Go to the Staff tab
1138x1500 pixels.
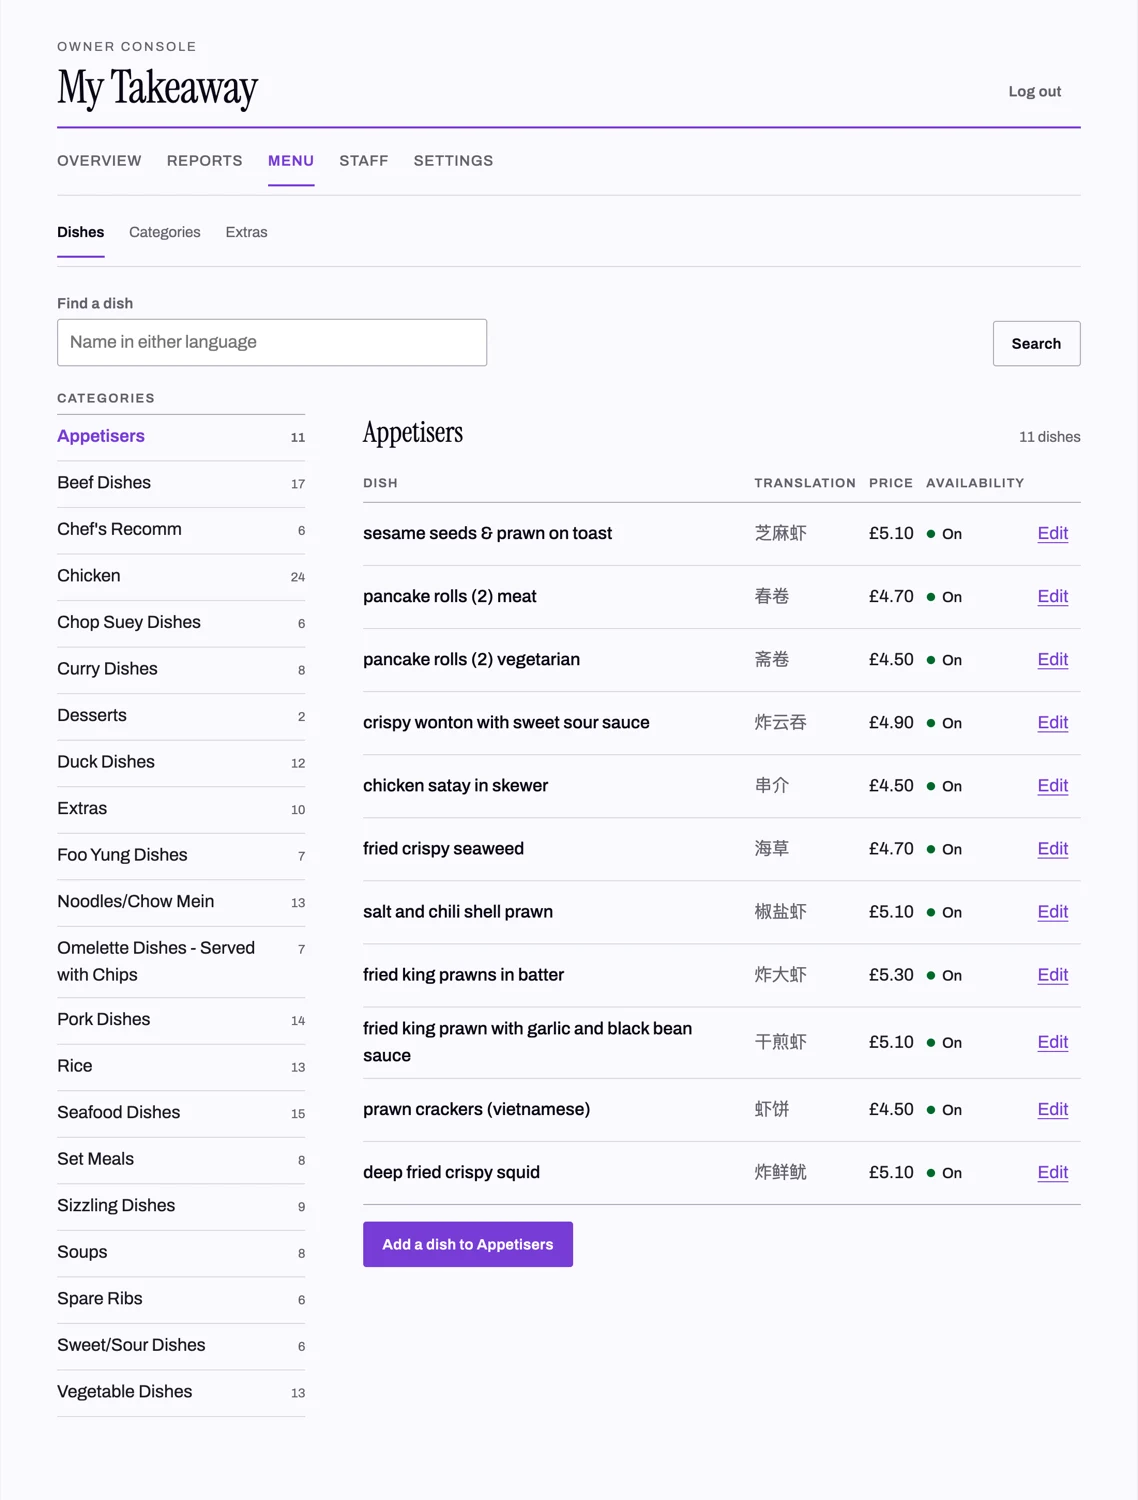364,161
